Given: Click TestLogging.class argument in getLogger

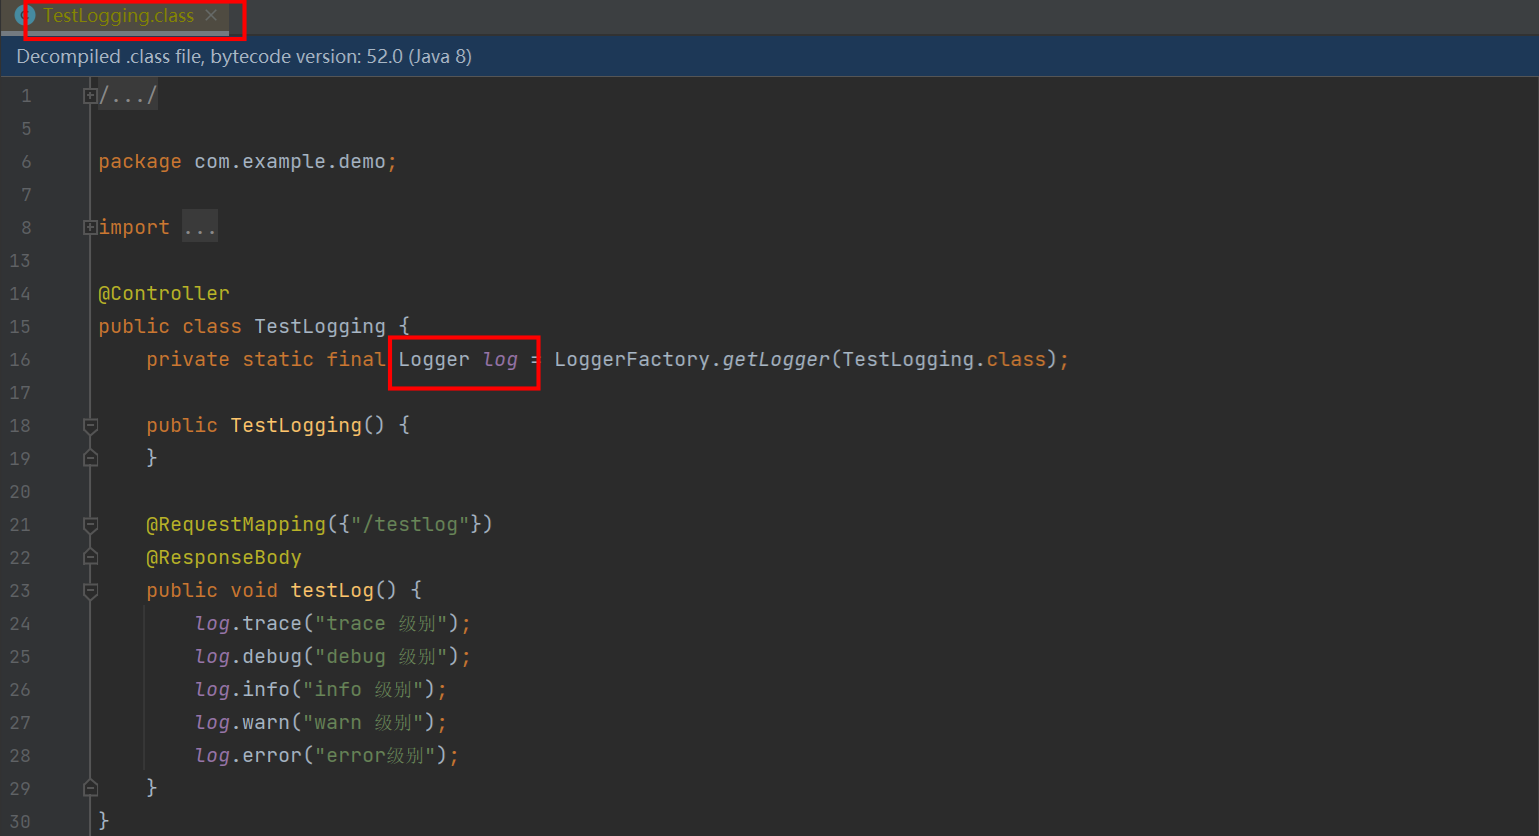Looking at the screenshot, I should click(944, 360).
